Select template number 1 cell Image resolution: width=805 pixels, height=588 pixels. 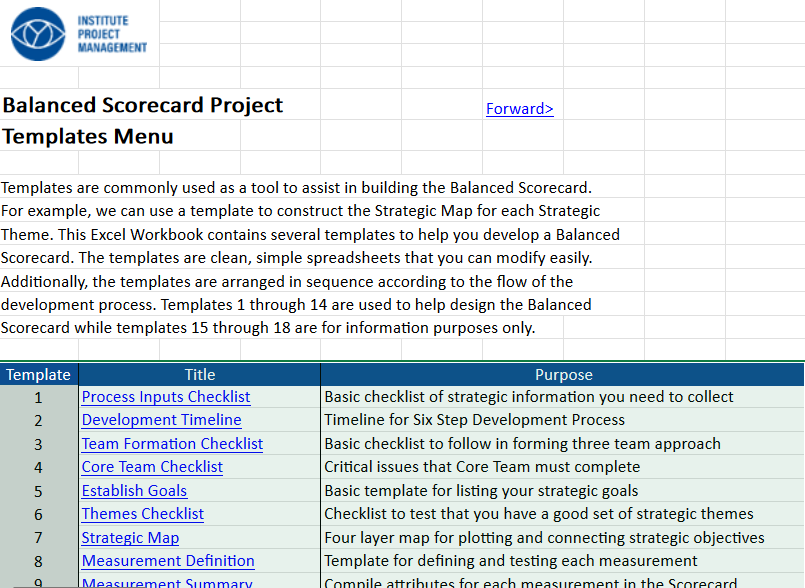tap(39, 397)
